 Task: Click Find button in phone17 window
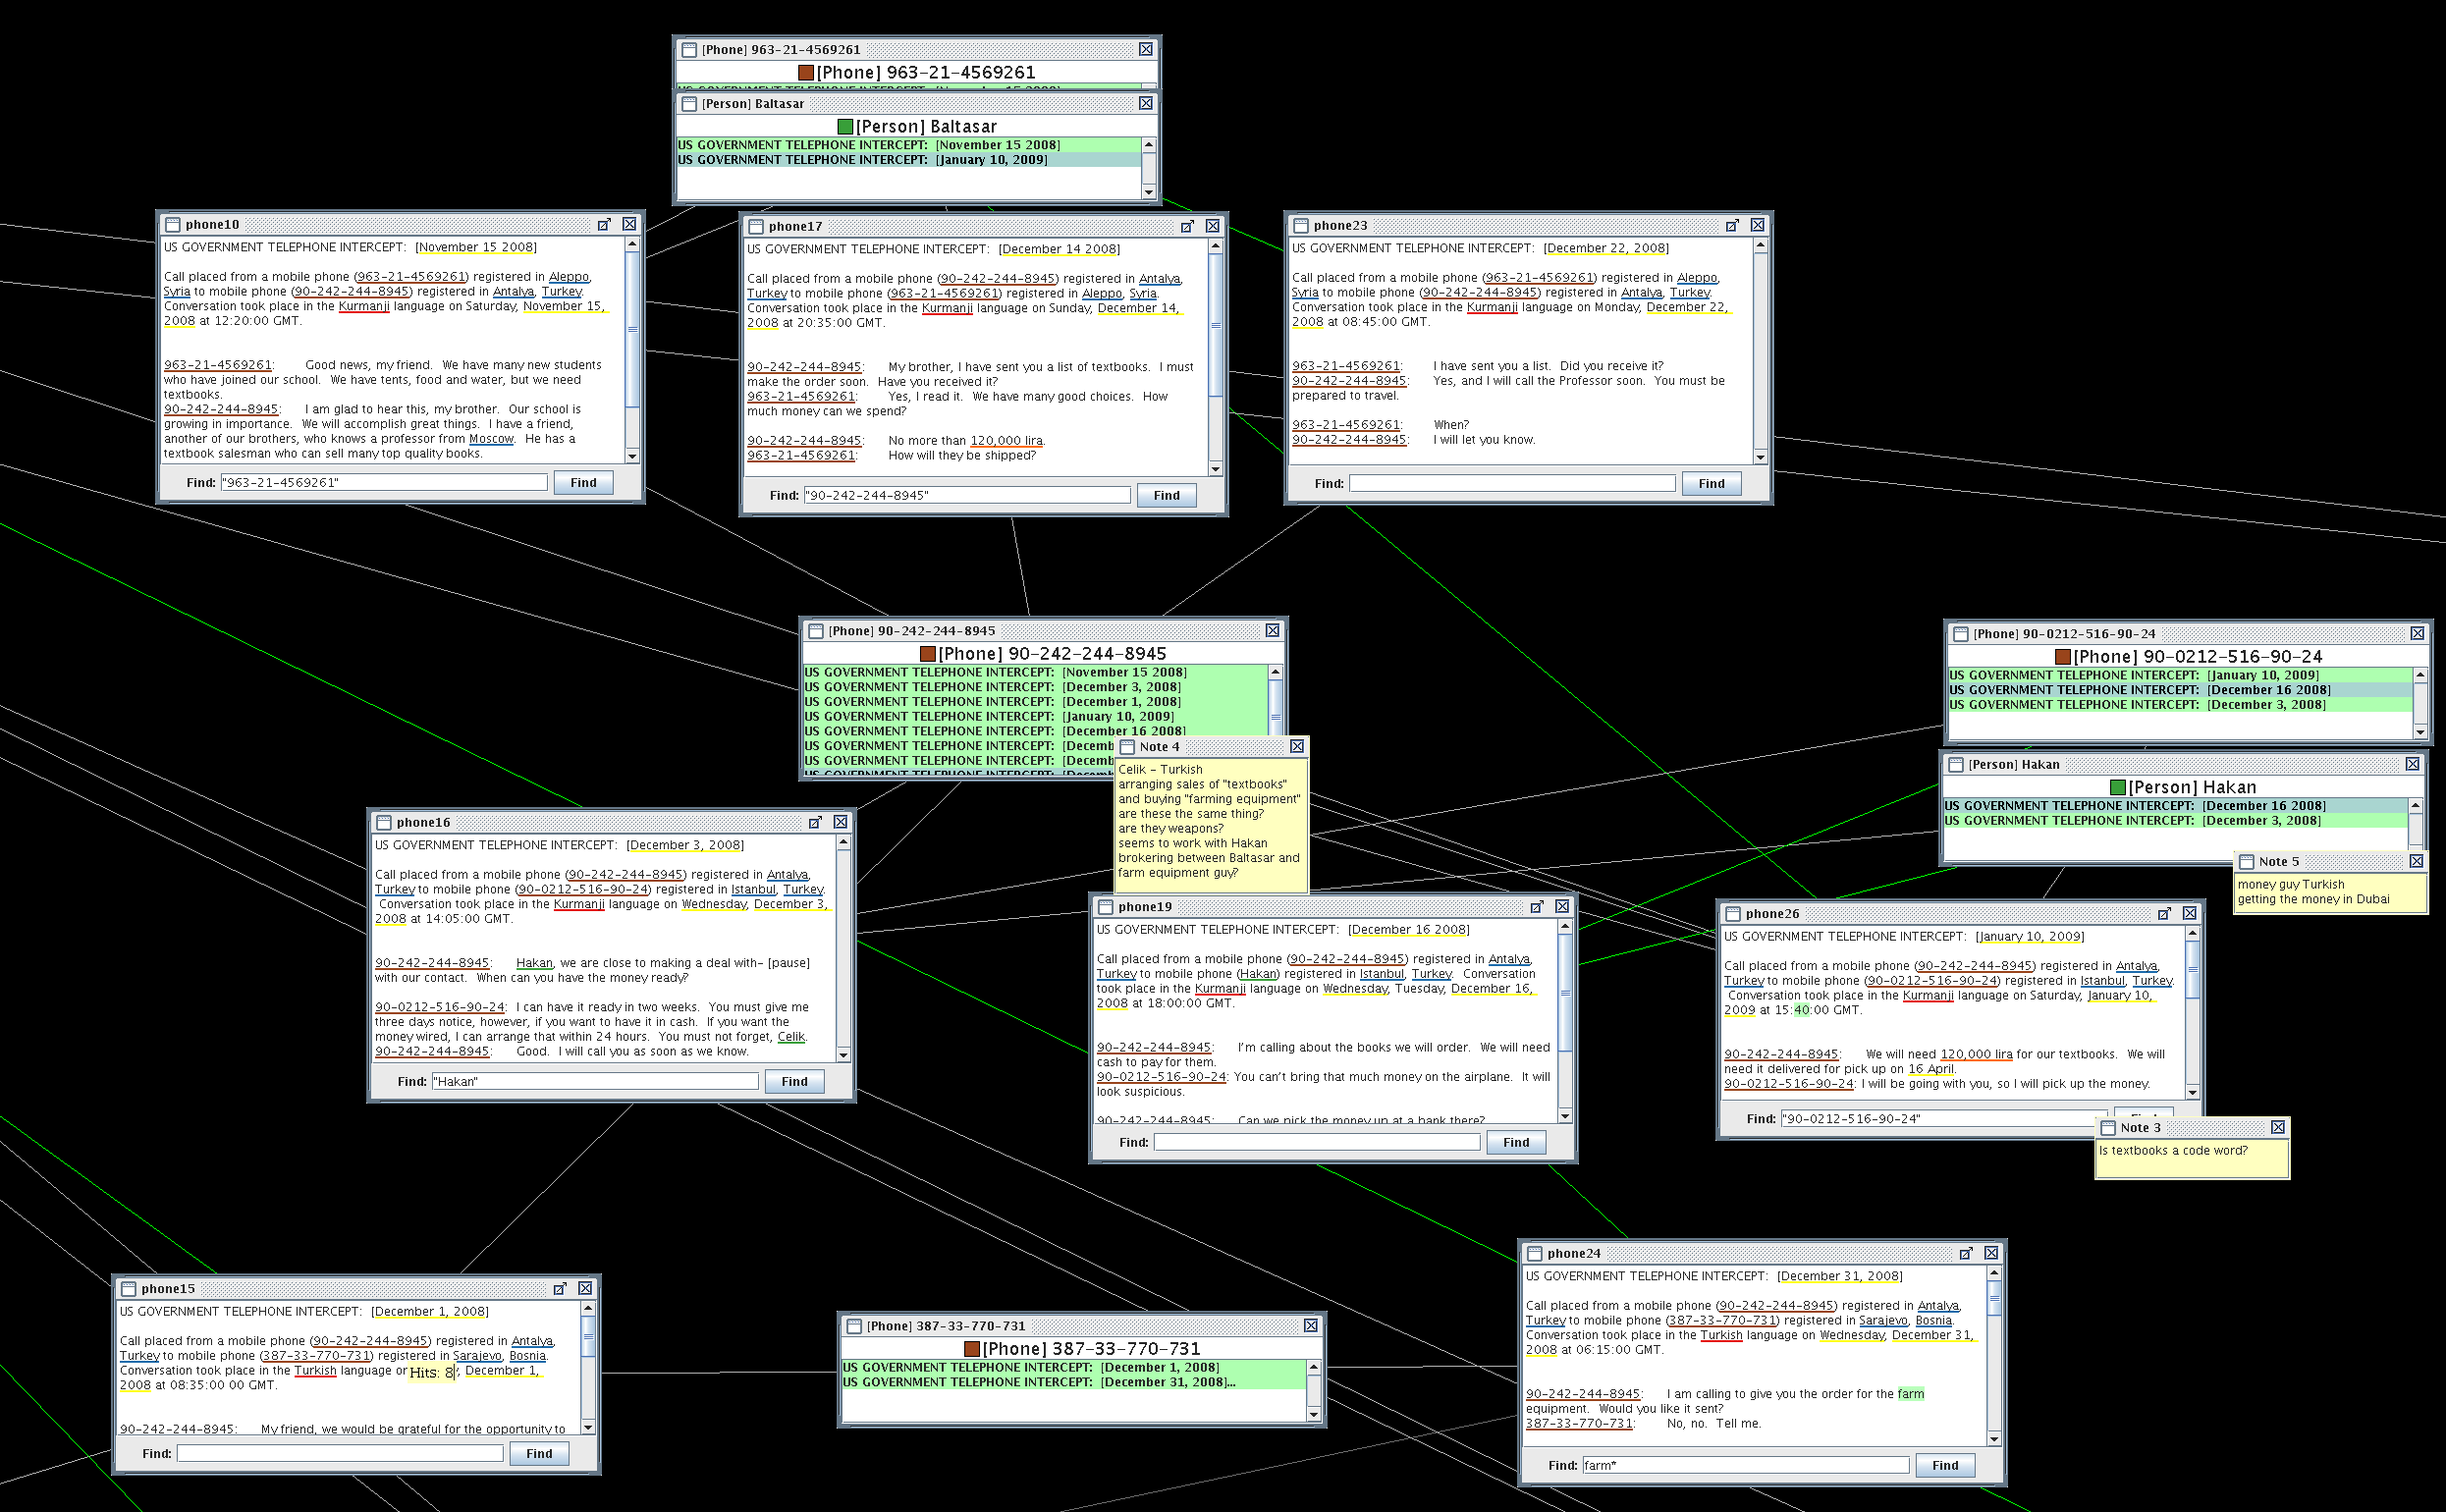coord(1166,496)
